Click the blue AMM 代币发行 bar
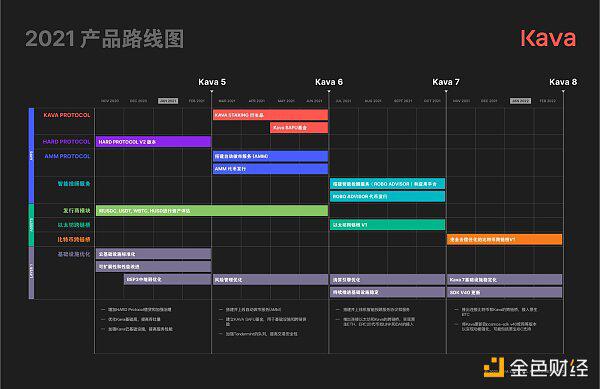This screenshot has width=600, height=389. (x=270, y=169)
